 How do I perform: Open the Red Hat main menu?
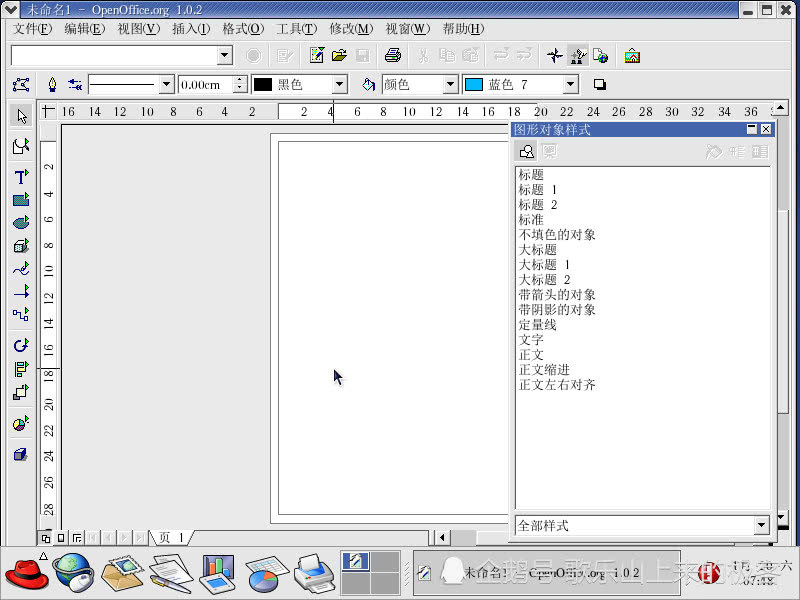click(27, 573)
